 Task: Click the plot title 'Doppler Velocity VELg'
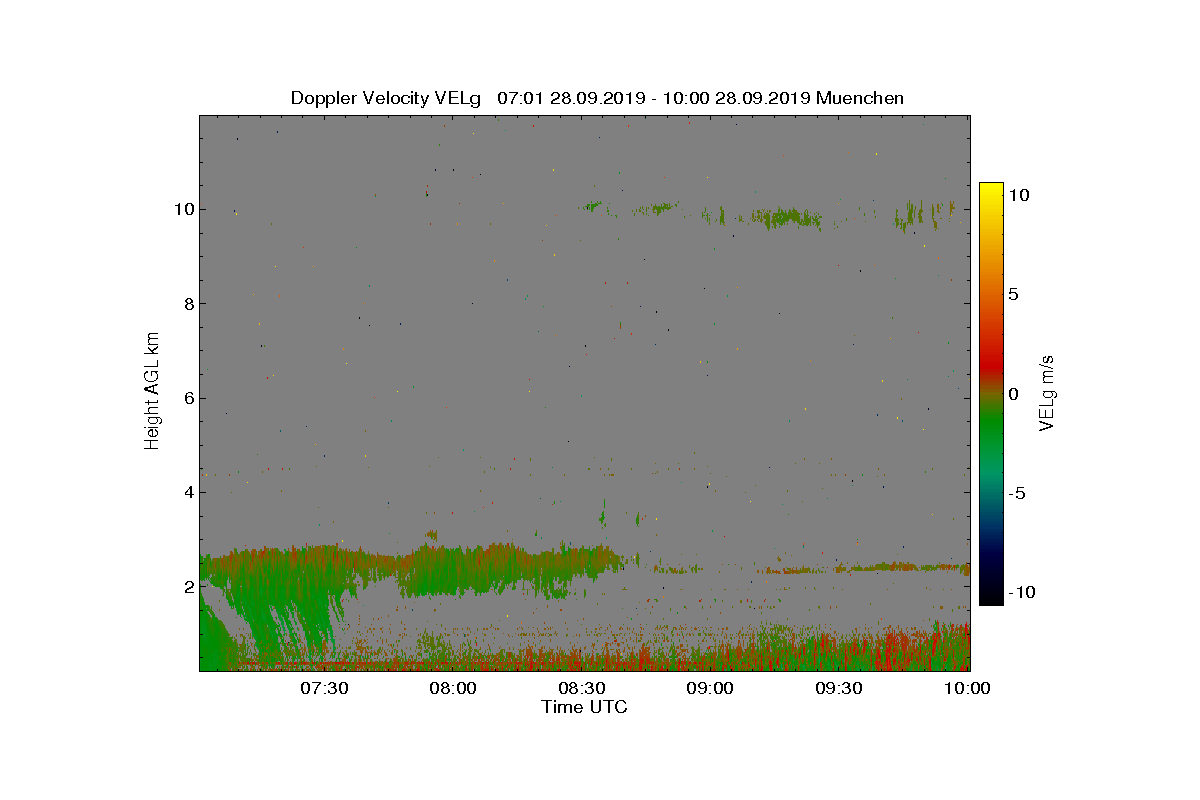click(386, 98)
